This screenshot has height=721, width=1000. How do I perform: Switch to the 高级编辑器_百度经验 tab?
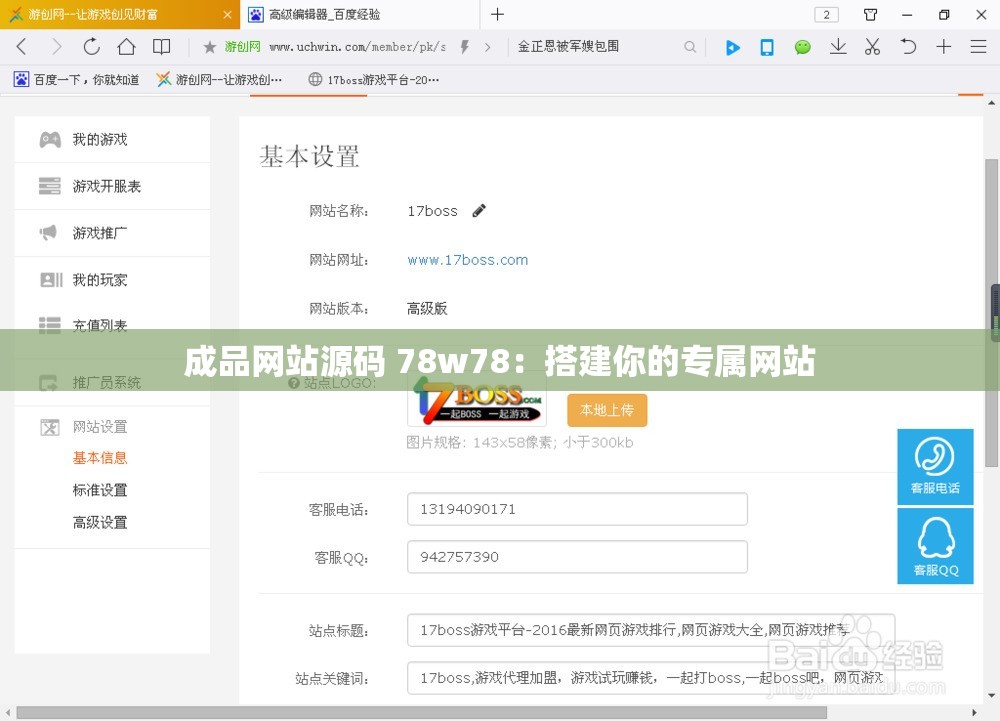(x=360, y=15)
